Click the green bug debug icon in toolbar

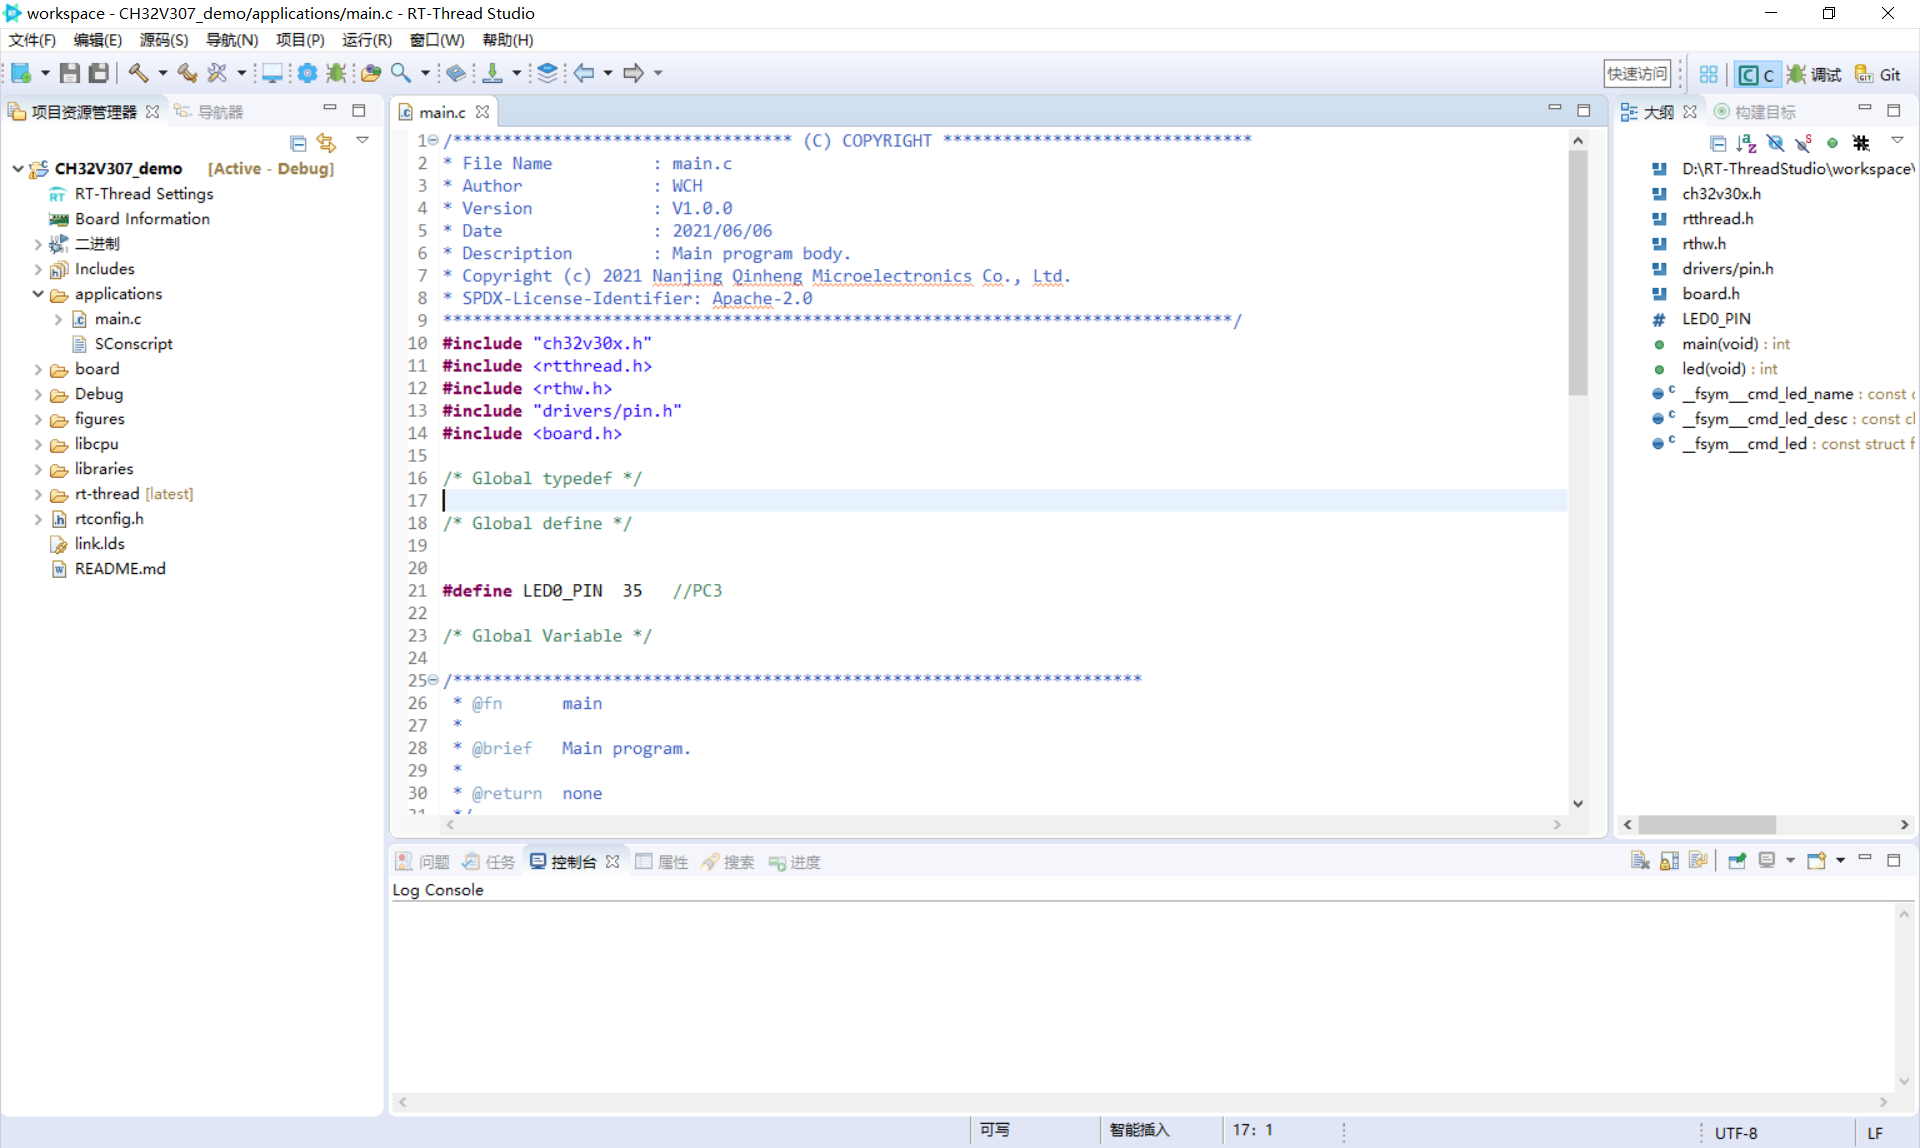pos(336,73)
